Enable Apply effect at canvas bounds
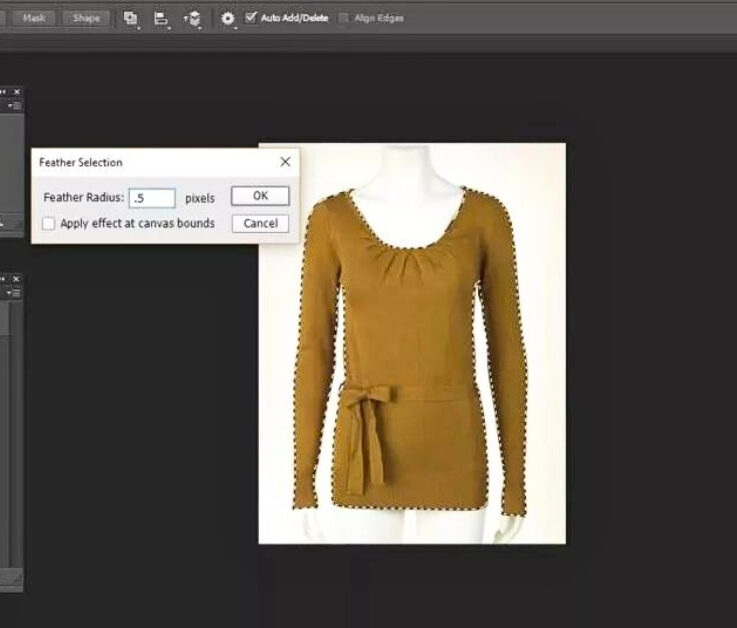 [48, 223]
